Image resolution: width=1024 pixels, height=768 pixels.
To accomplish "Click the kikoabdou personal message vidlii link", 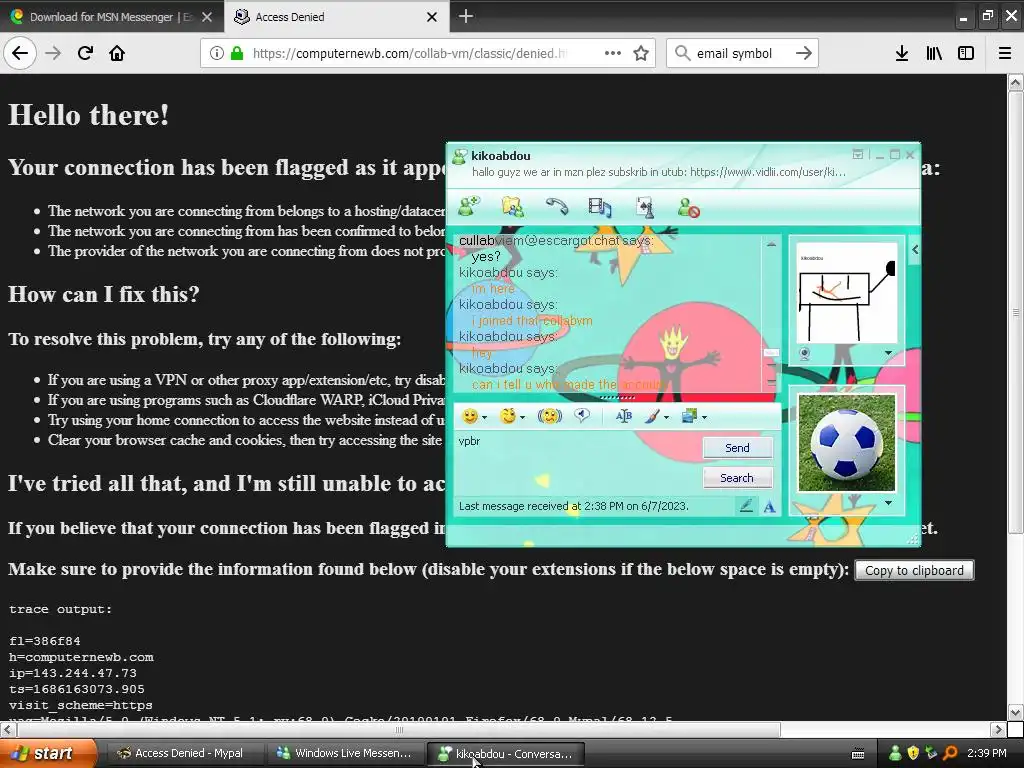I will tap(767, 172).
